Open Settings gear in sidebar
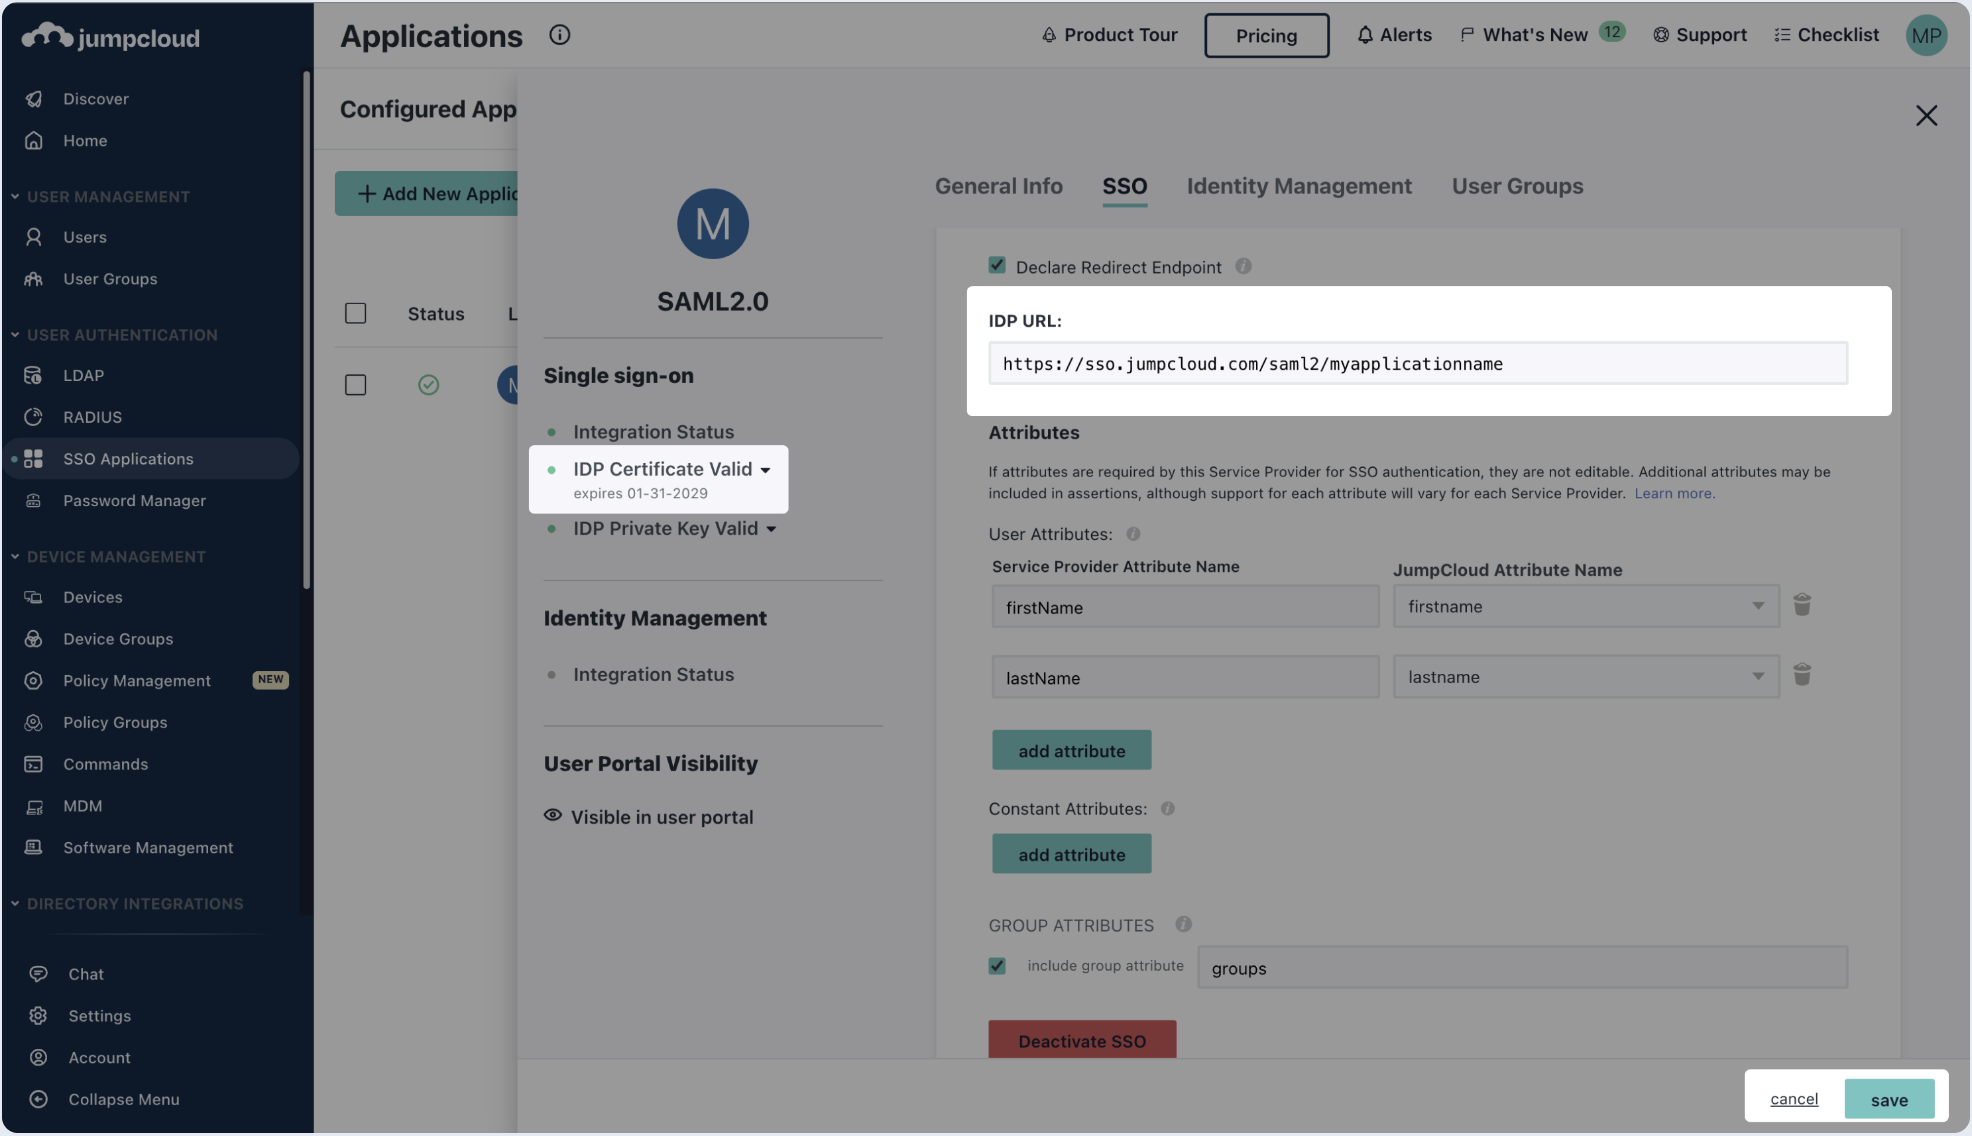Viewport: 1972px width, 1136px height. 38,1015
